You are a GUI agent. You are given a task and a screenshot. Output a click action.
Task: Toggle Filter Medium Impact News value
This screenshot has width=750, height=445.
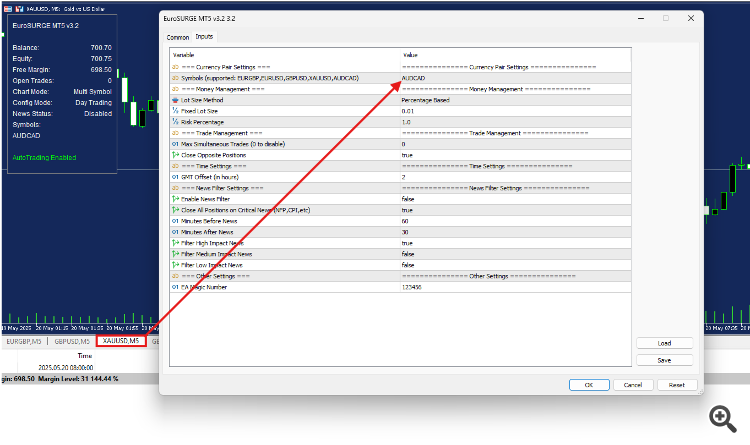click(516, 254)
